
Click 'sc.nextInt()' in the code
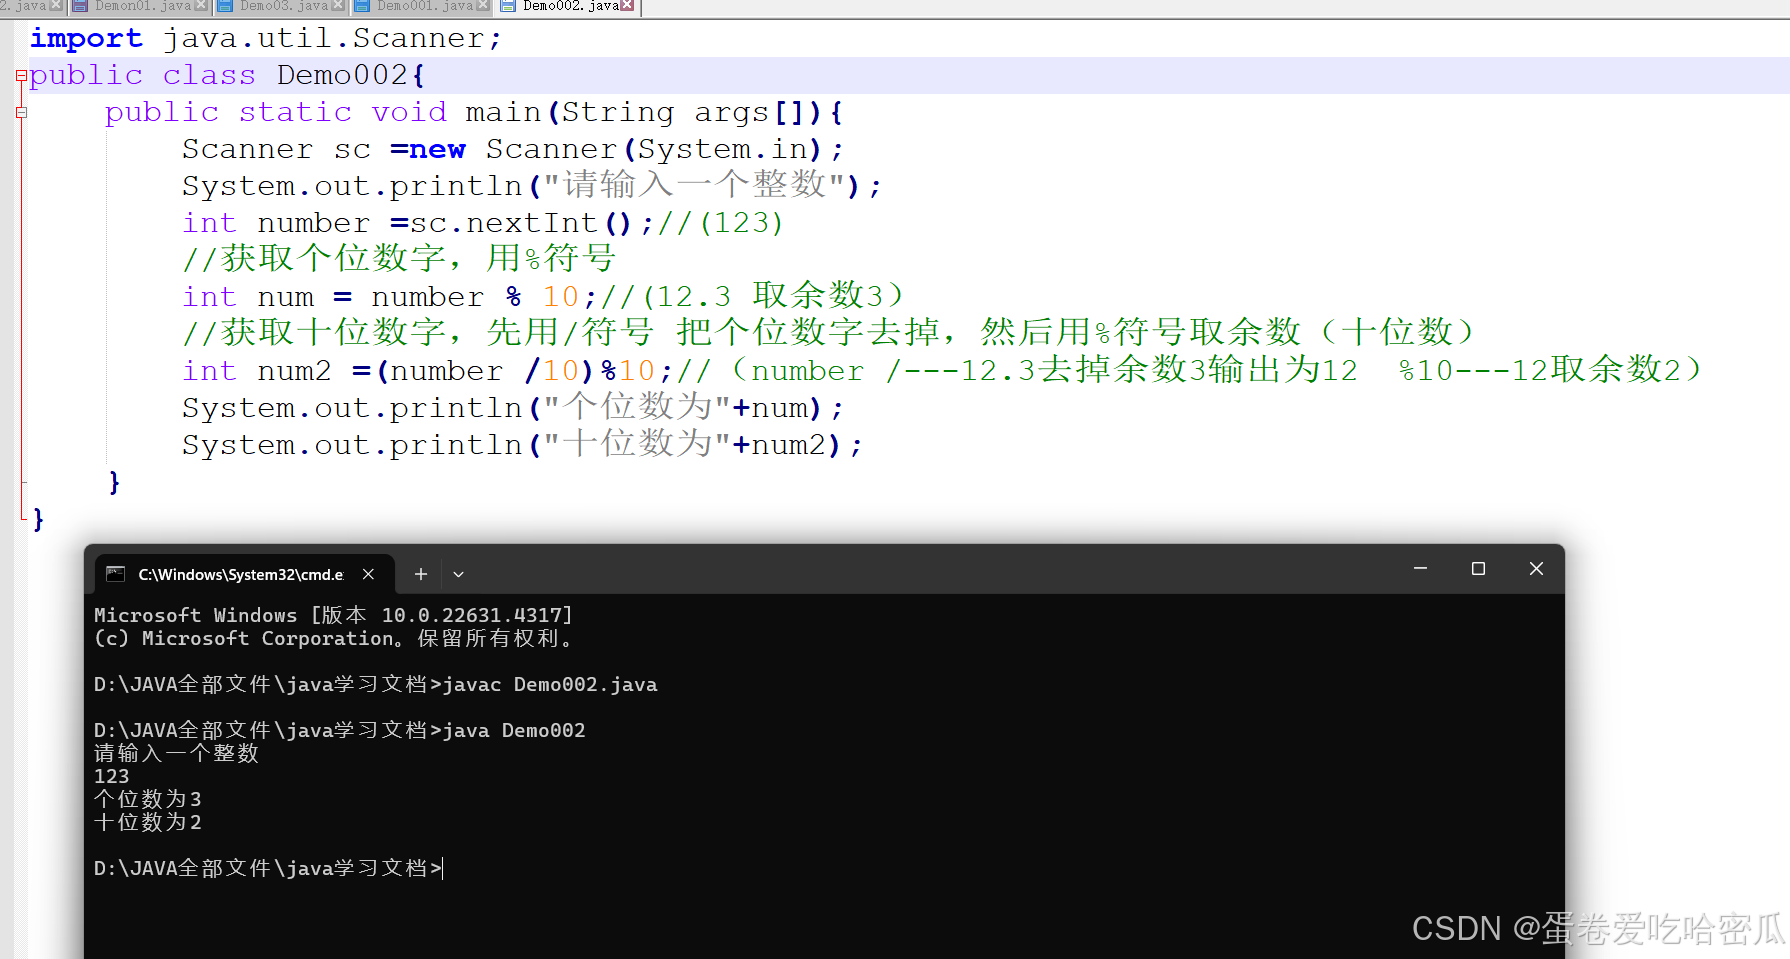[x=521, y=223]
